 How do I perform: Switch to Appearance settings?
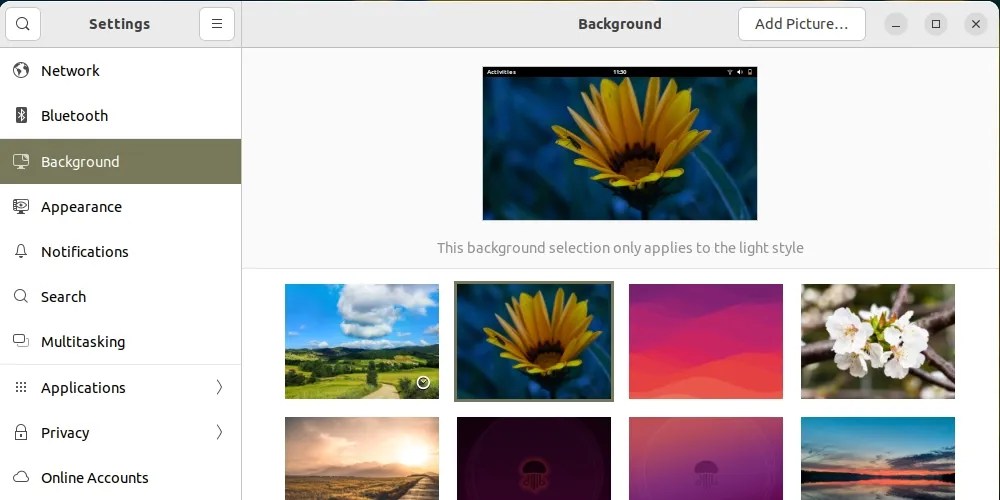121,207
